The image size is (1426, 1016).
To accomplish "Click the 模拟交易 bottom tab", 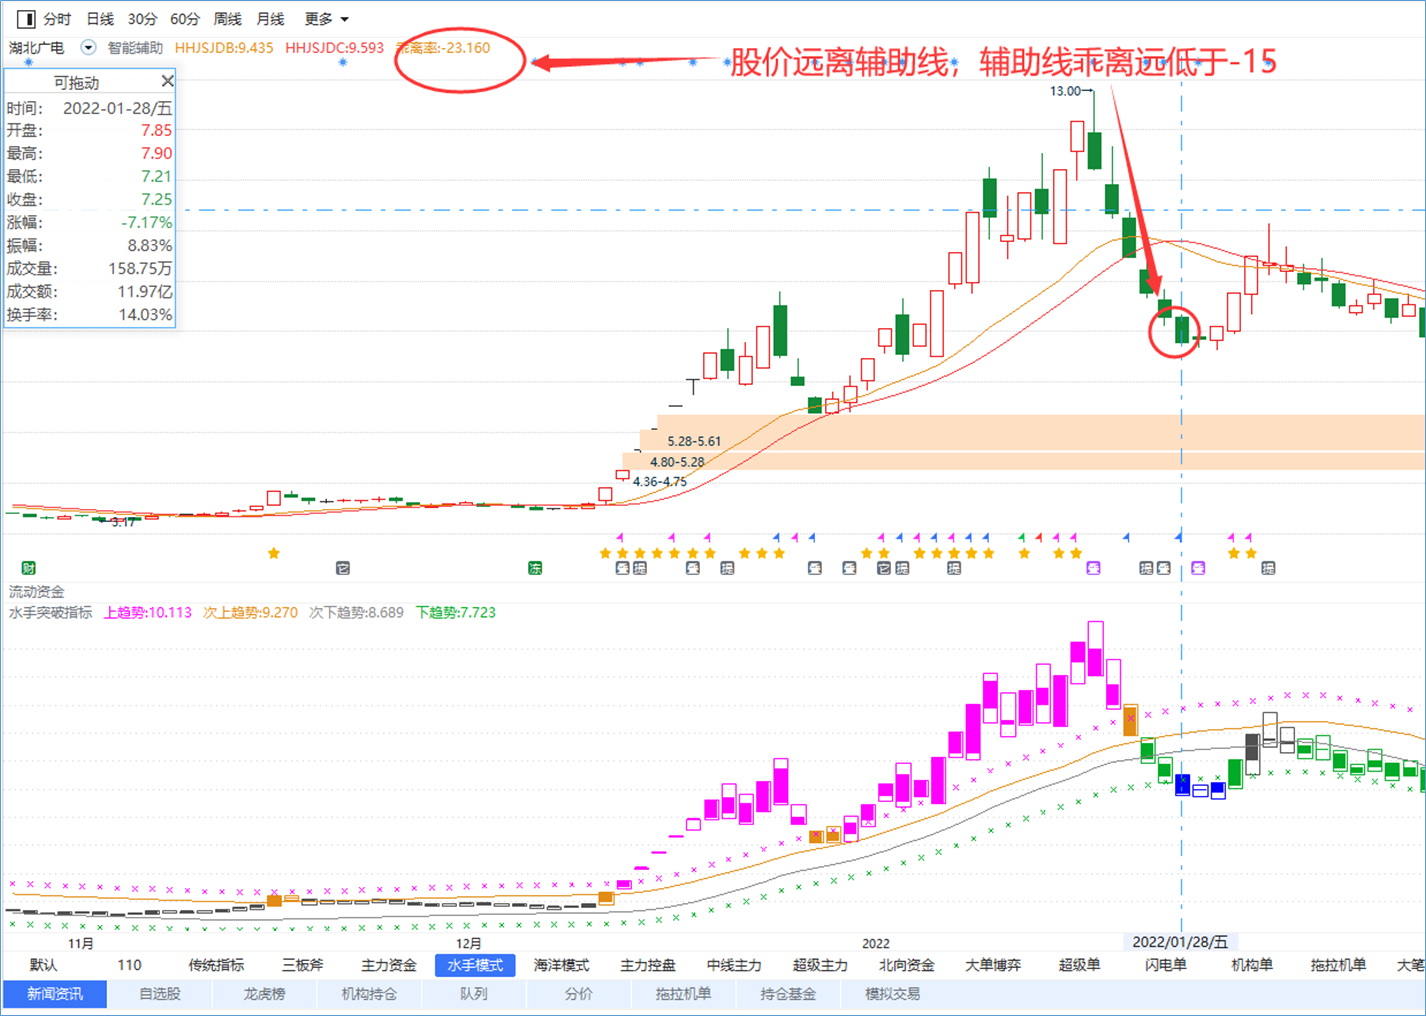I will click(892, 994).
